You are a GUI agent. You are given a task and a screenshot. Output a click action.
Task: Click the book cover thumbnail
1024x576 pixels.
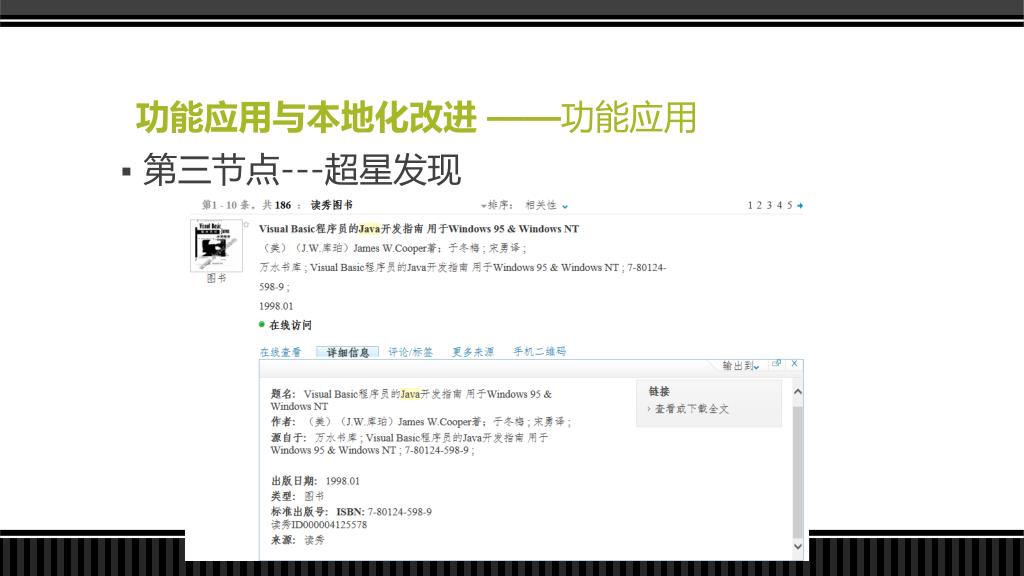216,246
